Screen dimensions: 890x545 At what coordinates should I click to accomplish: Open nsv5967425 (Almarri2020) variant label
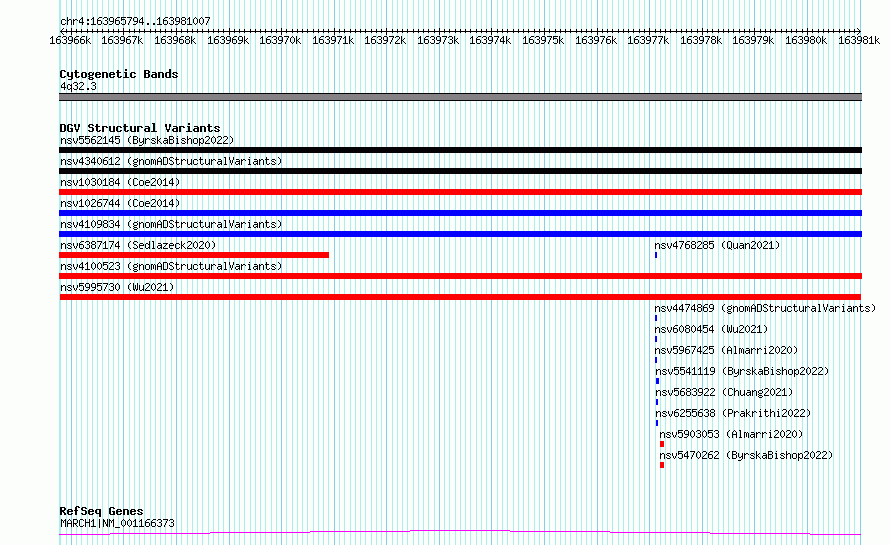726,350
